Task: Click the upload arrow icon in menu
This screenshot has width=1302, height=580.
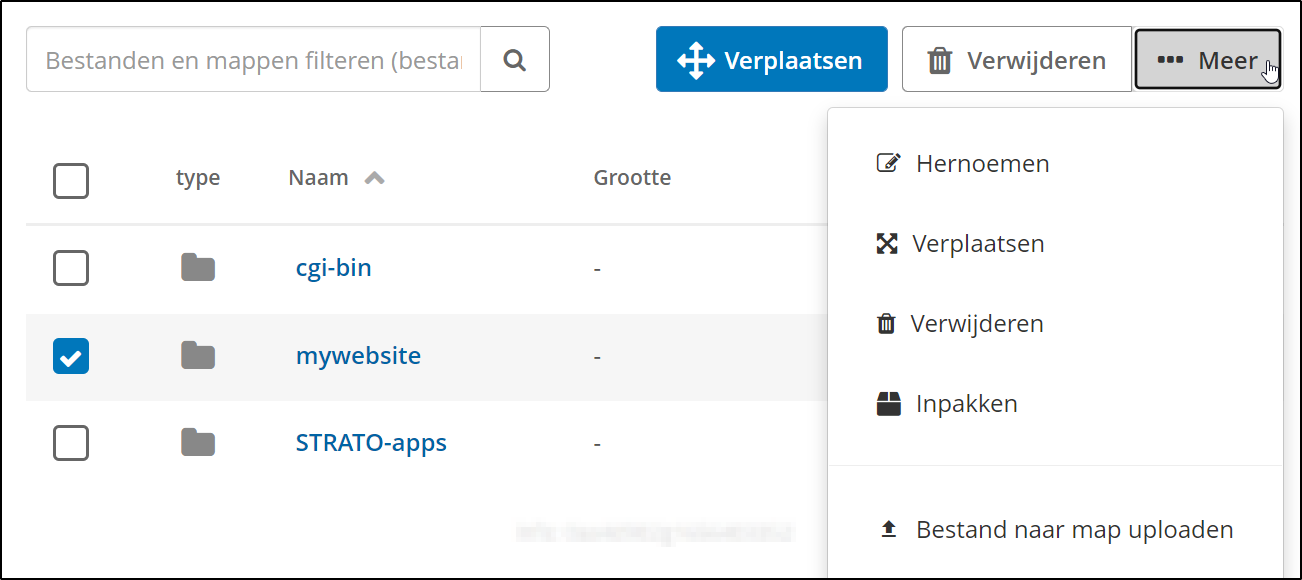Action: coord(888,530)
